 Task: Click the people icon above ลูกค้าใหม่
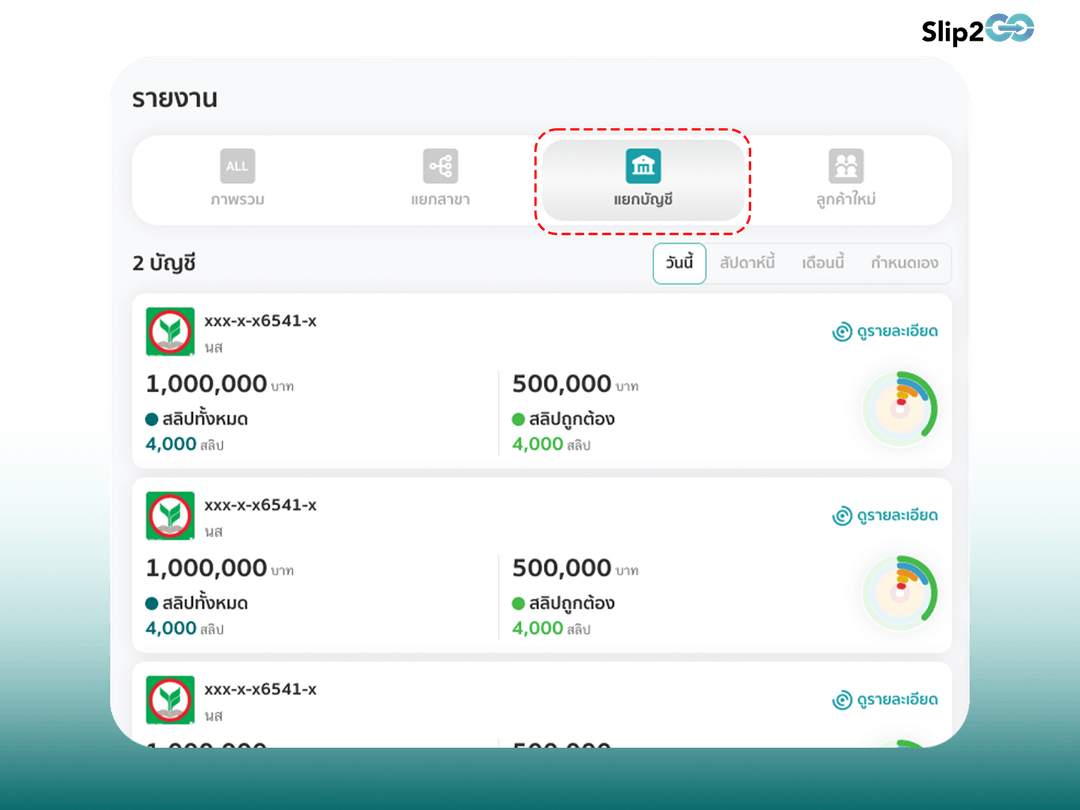tap(846, 166)
